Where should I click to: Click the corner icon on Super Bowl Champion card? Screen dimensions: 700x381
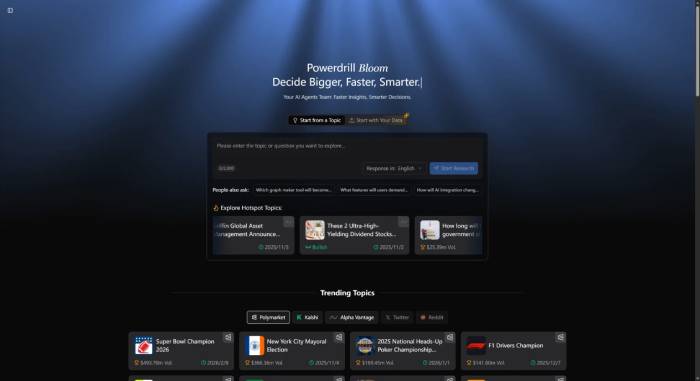228,337
